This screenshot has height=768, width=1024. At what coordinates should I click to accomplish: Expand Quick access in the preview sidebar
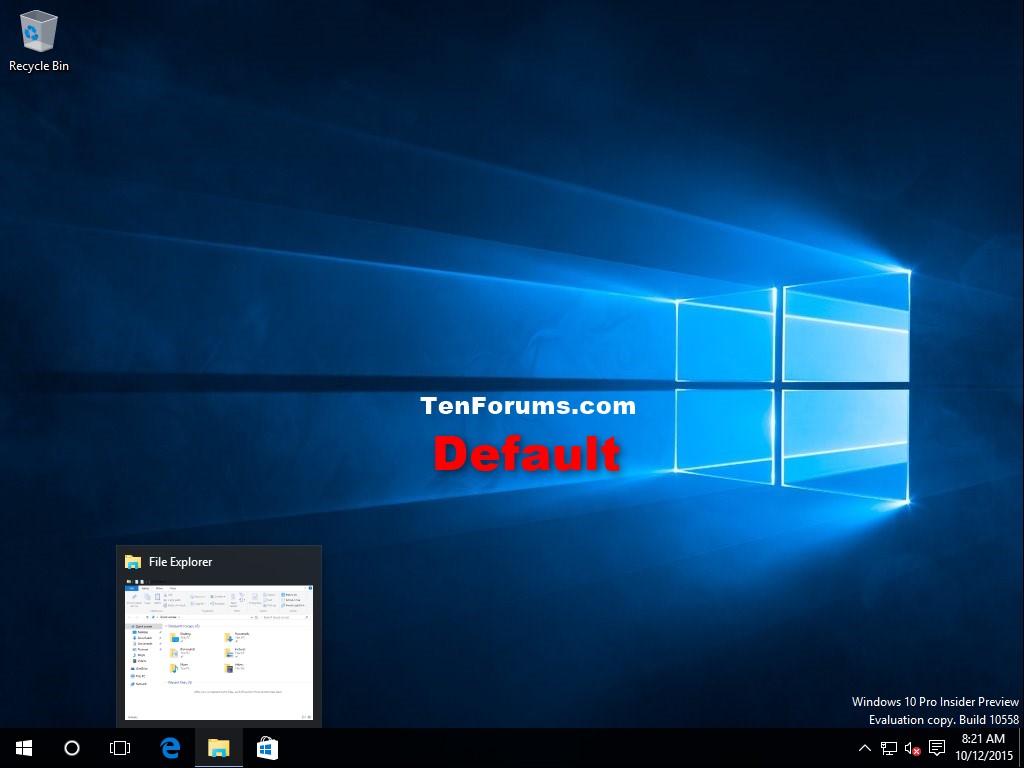tap(141, 626)
